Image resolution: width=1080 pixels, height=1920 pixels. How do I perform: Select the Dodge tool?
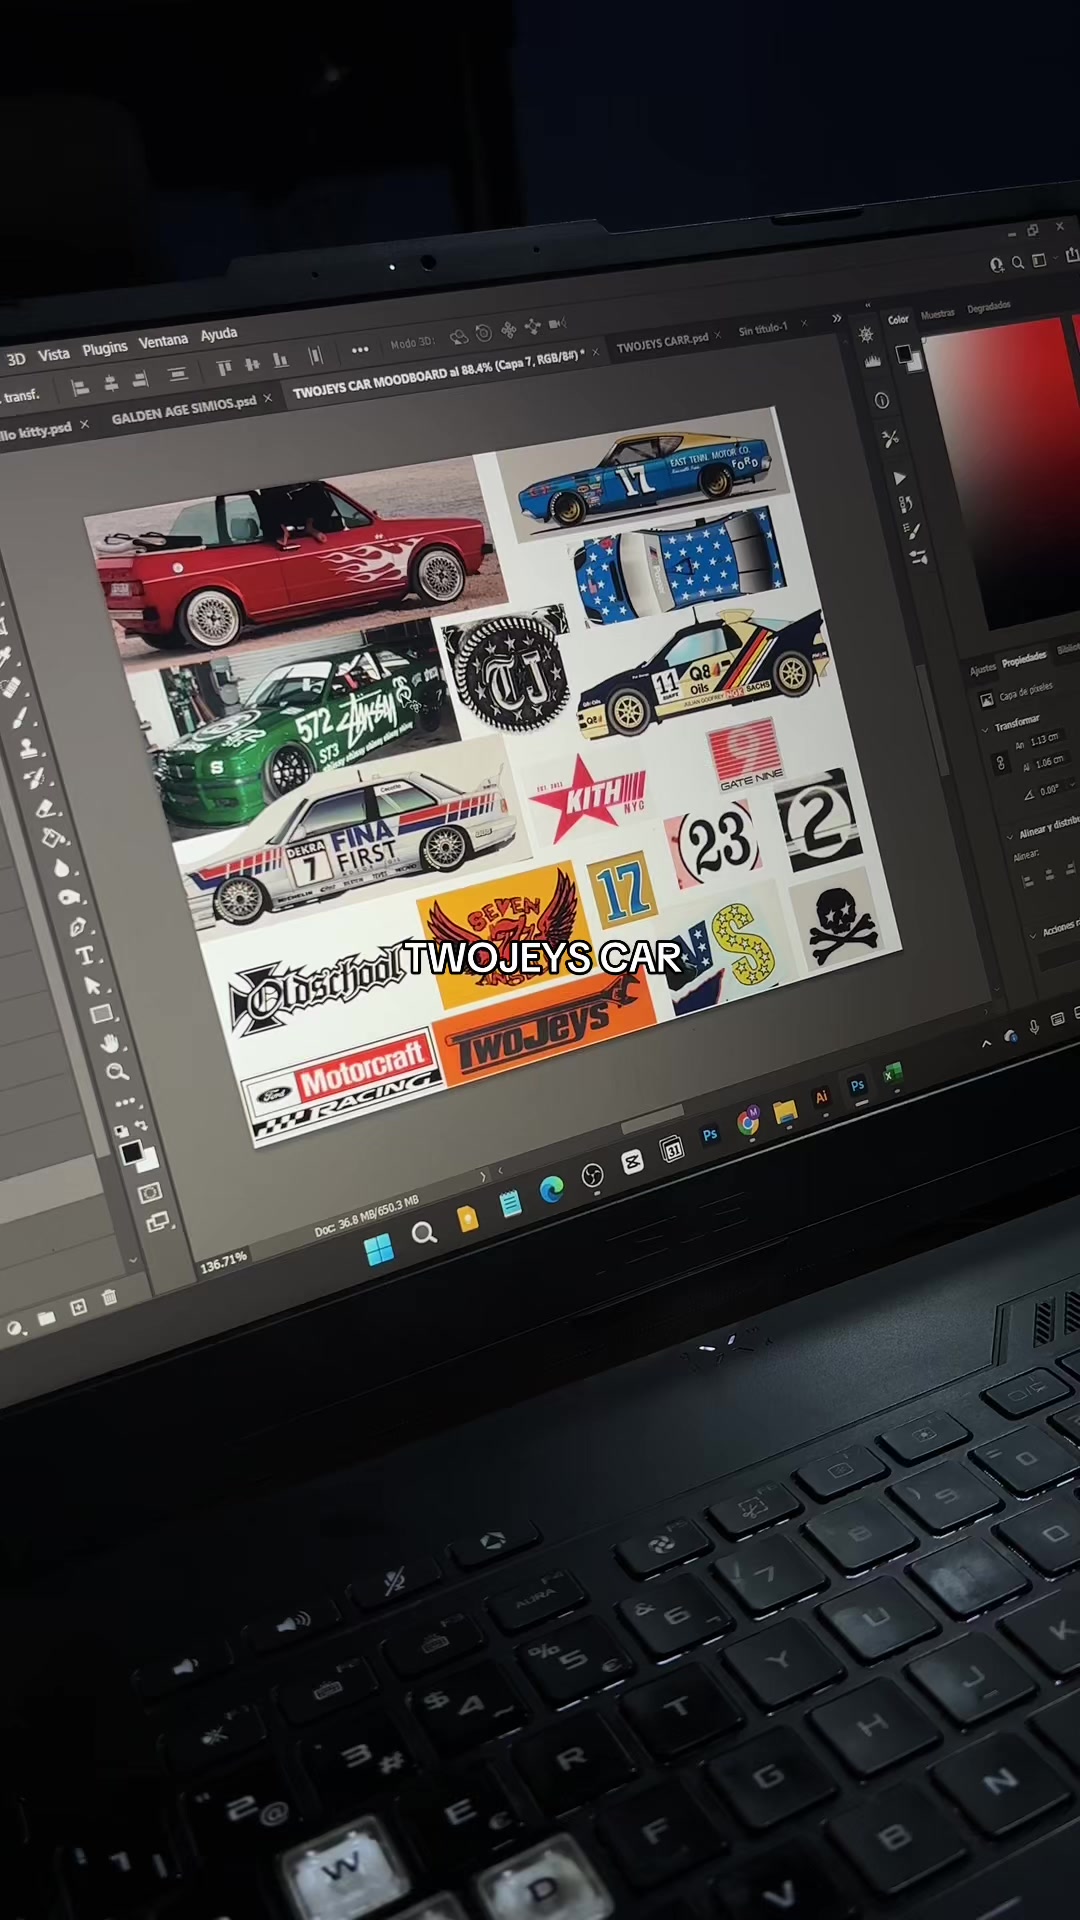tap(69, 897)
